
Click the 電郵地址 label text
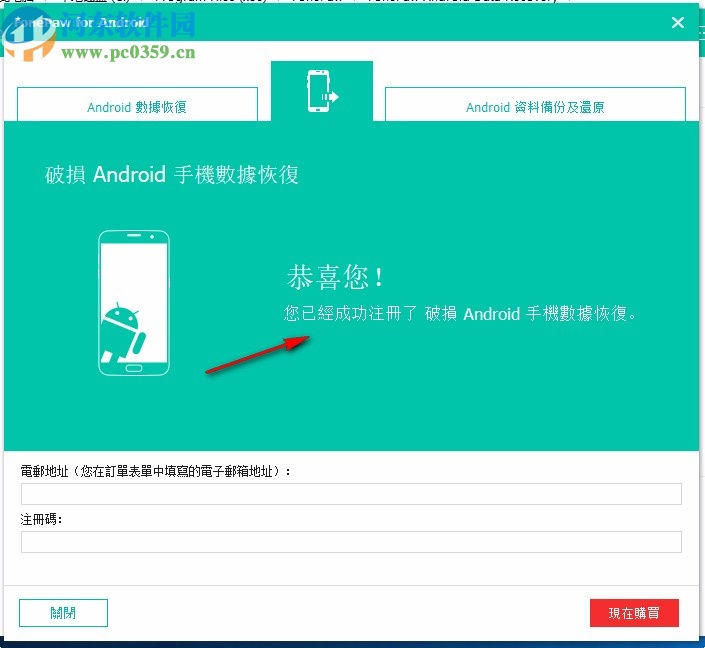(155, 471)
